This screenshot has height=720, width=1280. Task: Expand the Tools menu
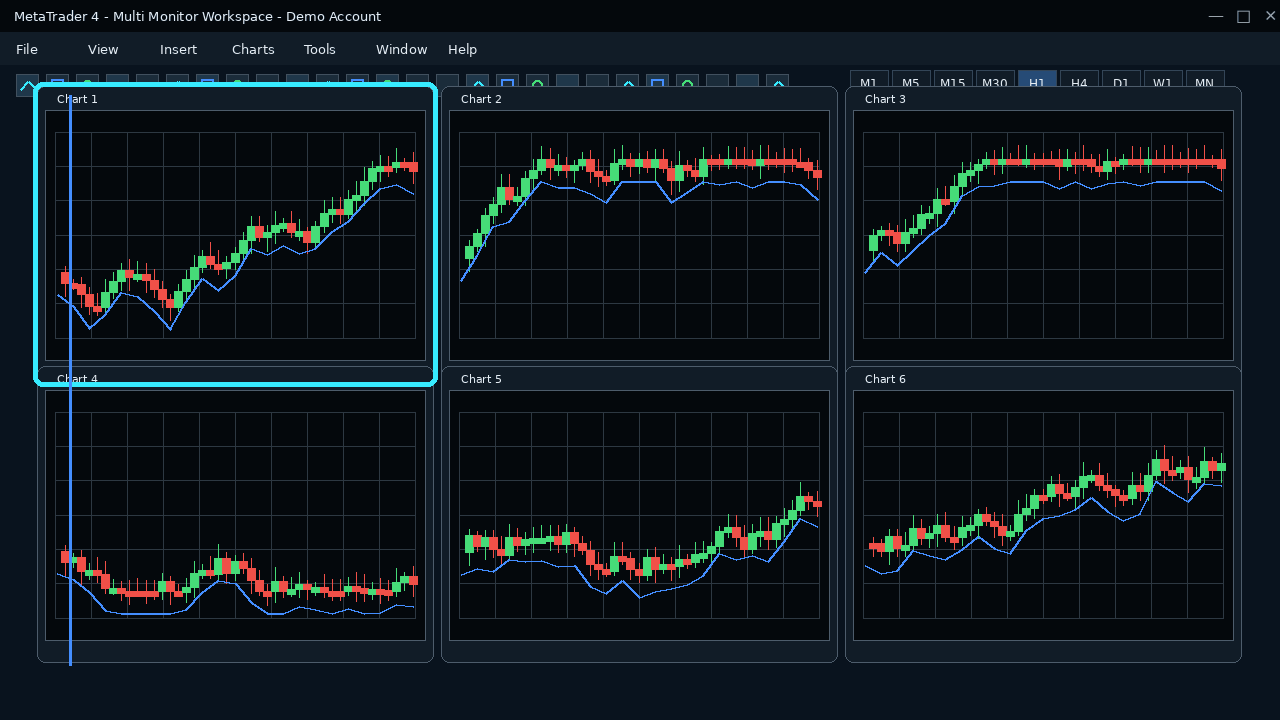point(320,49)
